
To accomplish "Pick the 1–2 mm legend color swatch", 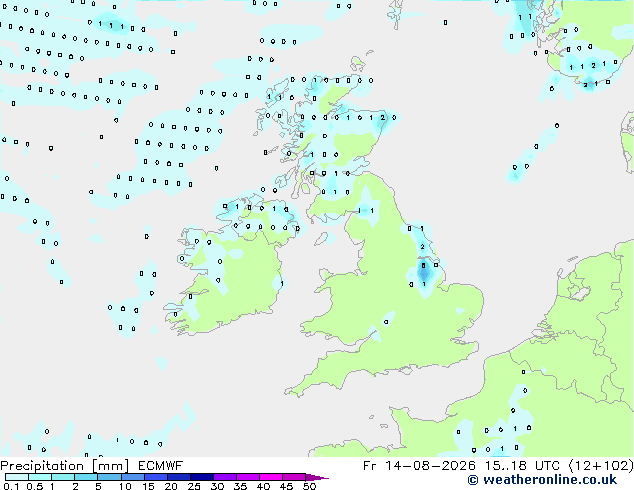I will pos(63,477).
